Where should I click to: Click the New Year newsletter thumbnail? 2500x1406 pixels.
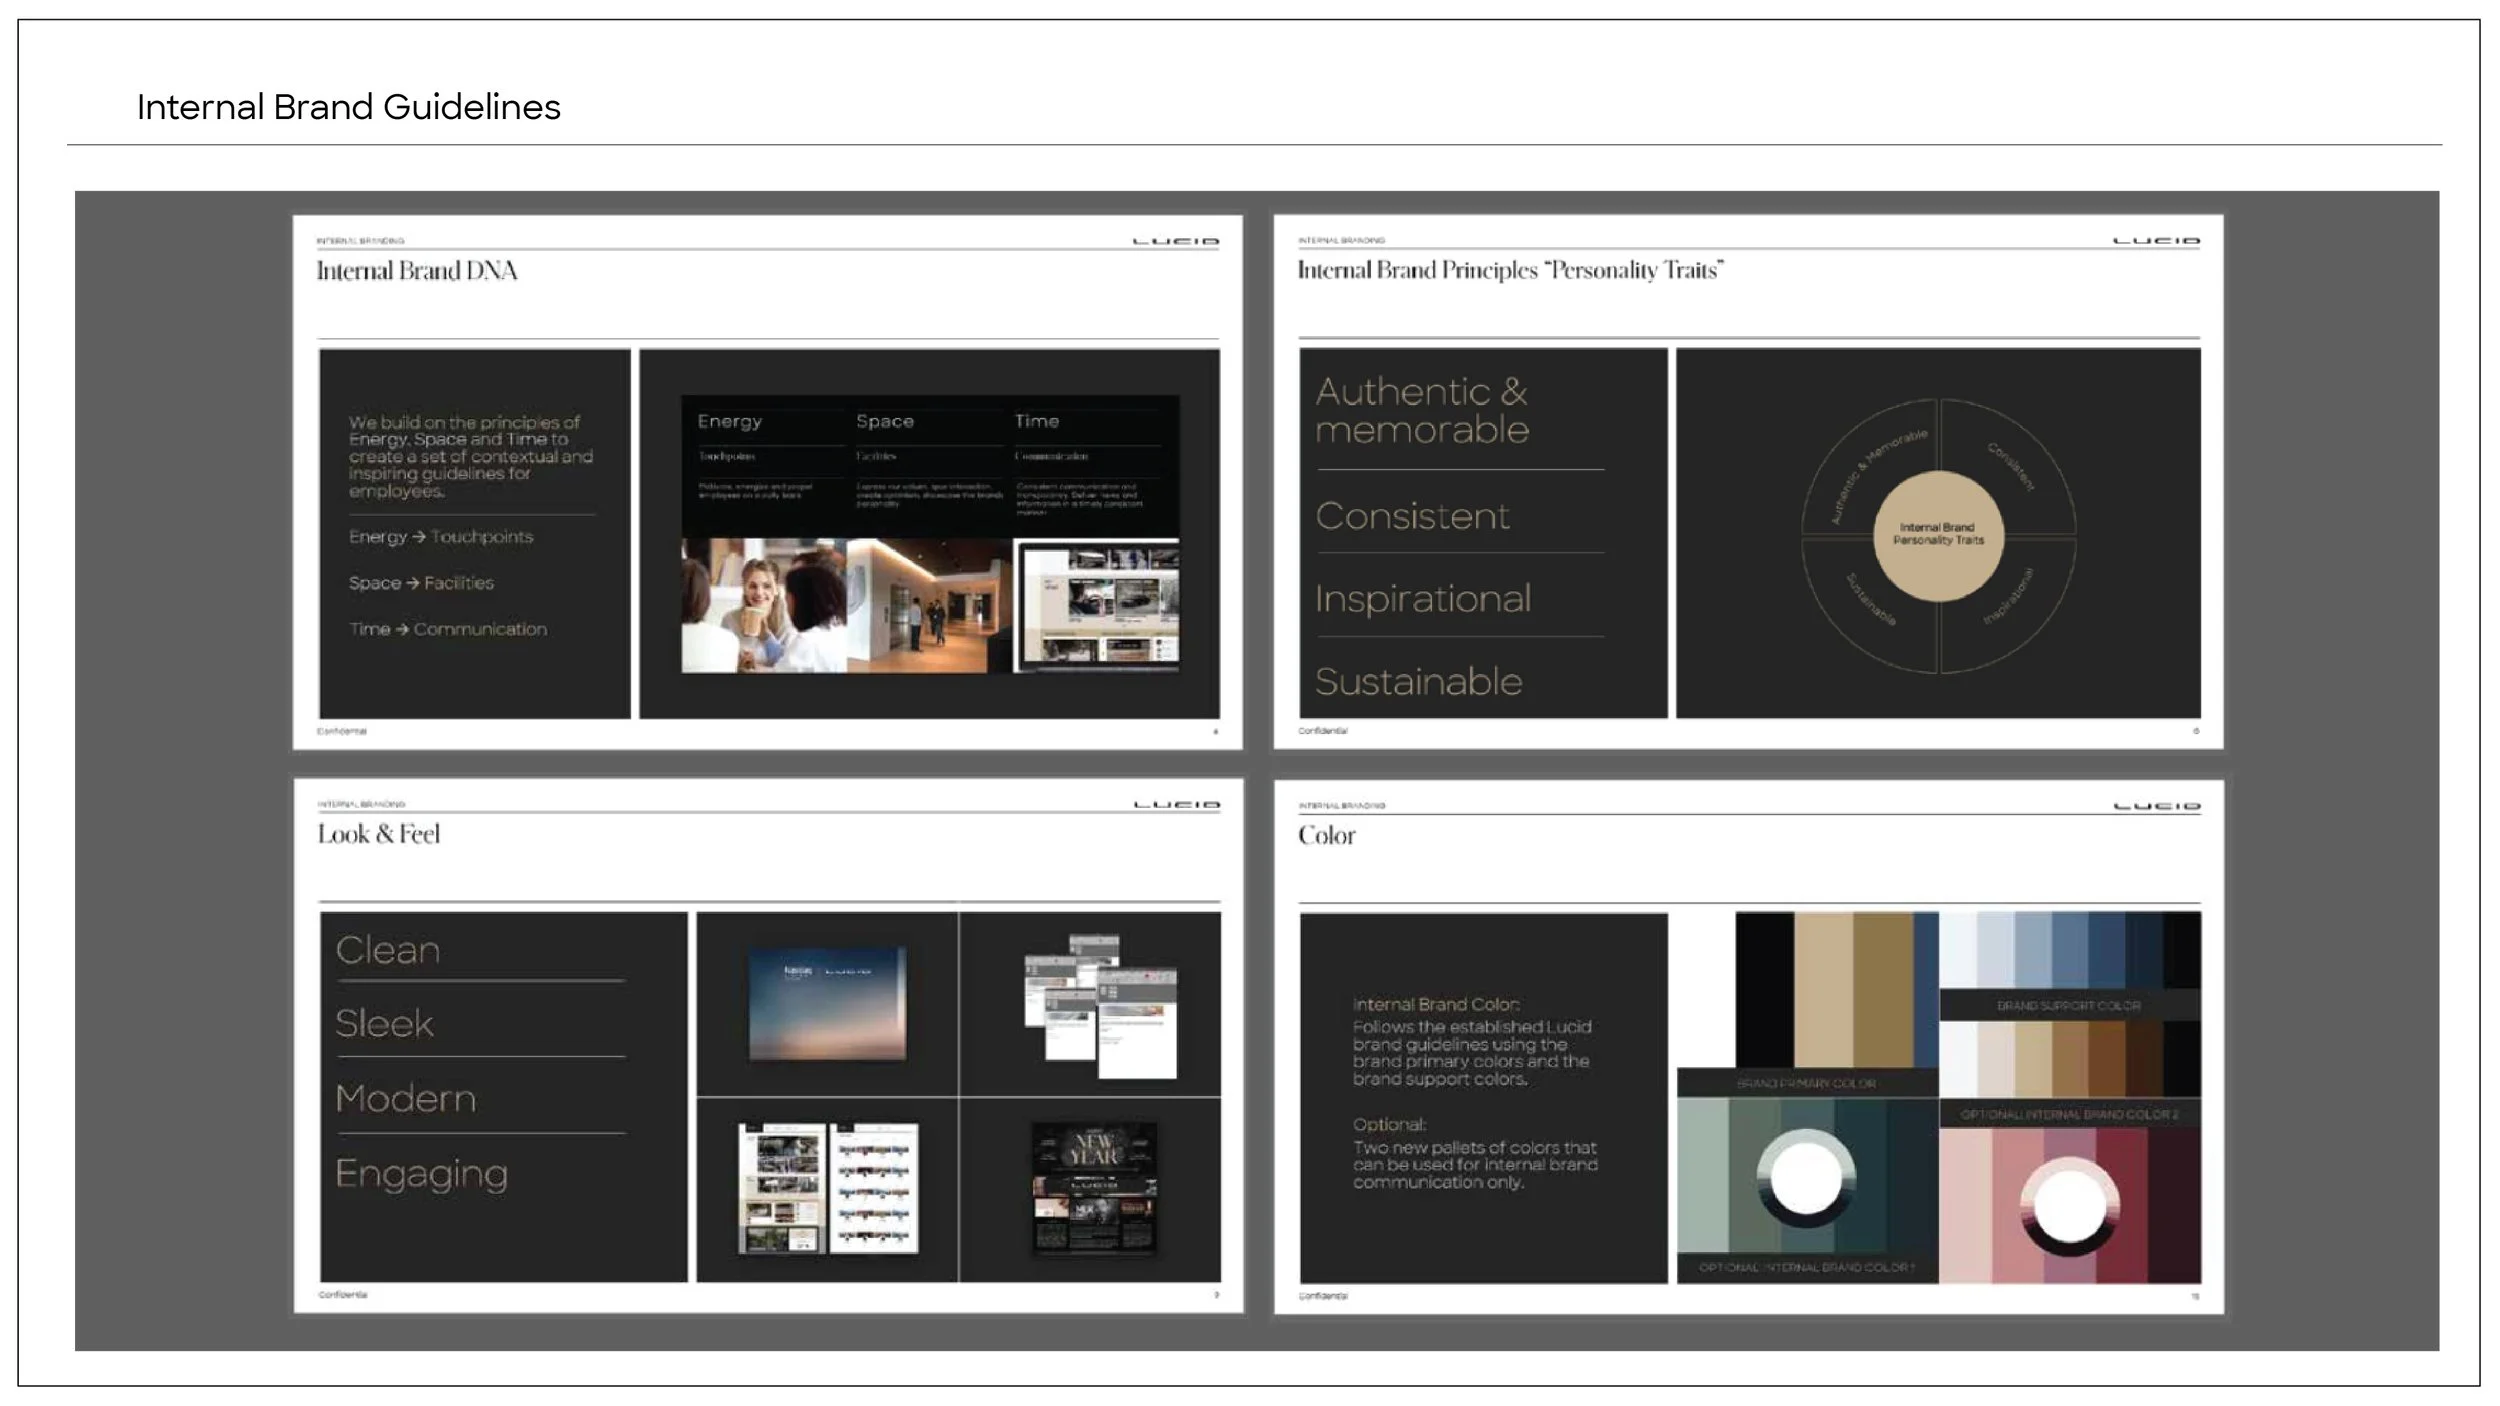[1093, 1187]
